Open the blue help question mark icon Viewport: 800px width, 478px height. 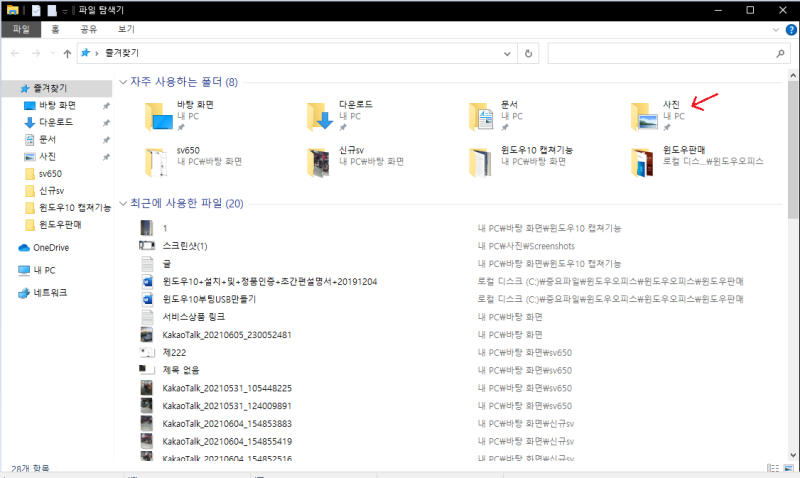point(791,30)
